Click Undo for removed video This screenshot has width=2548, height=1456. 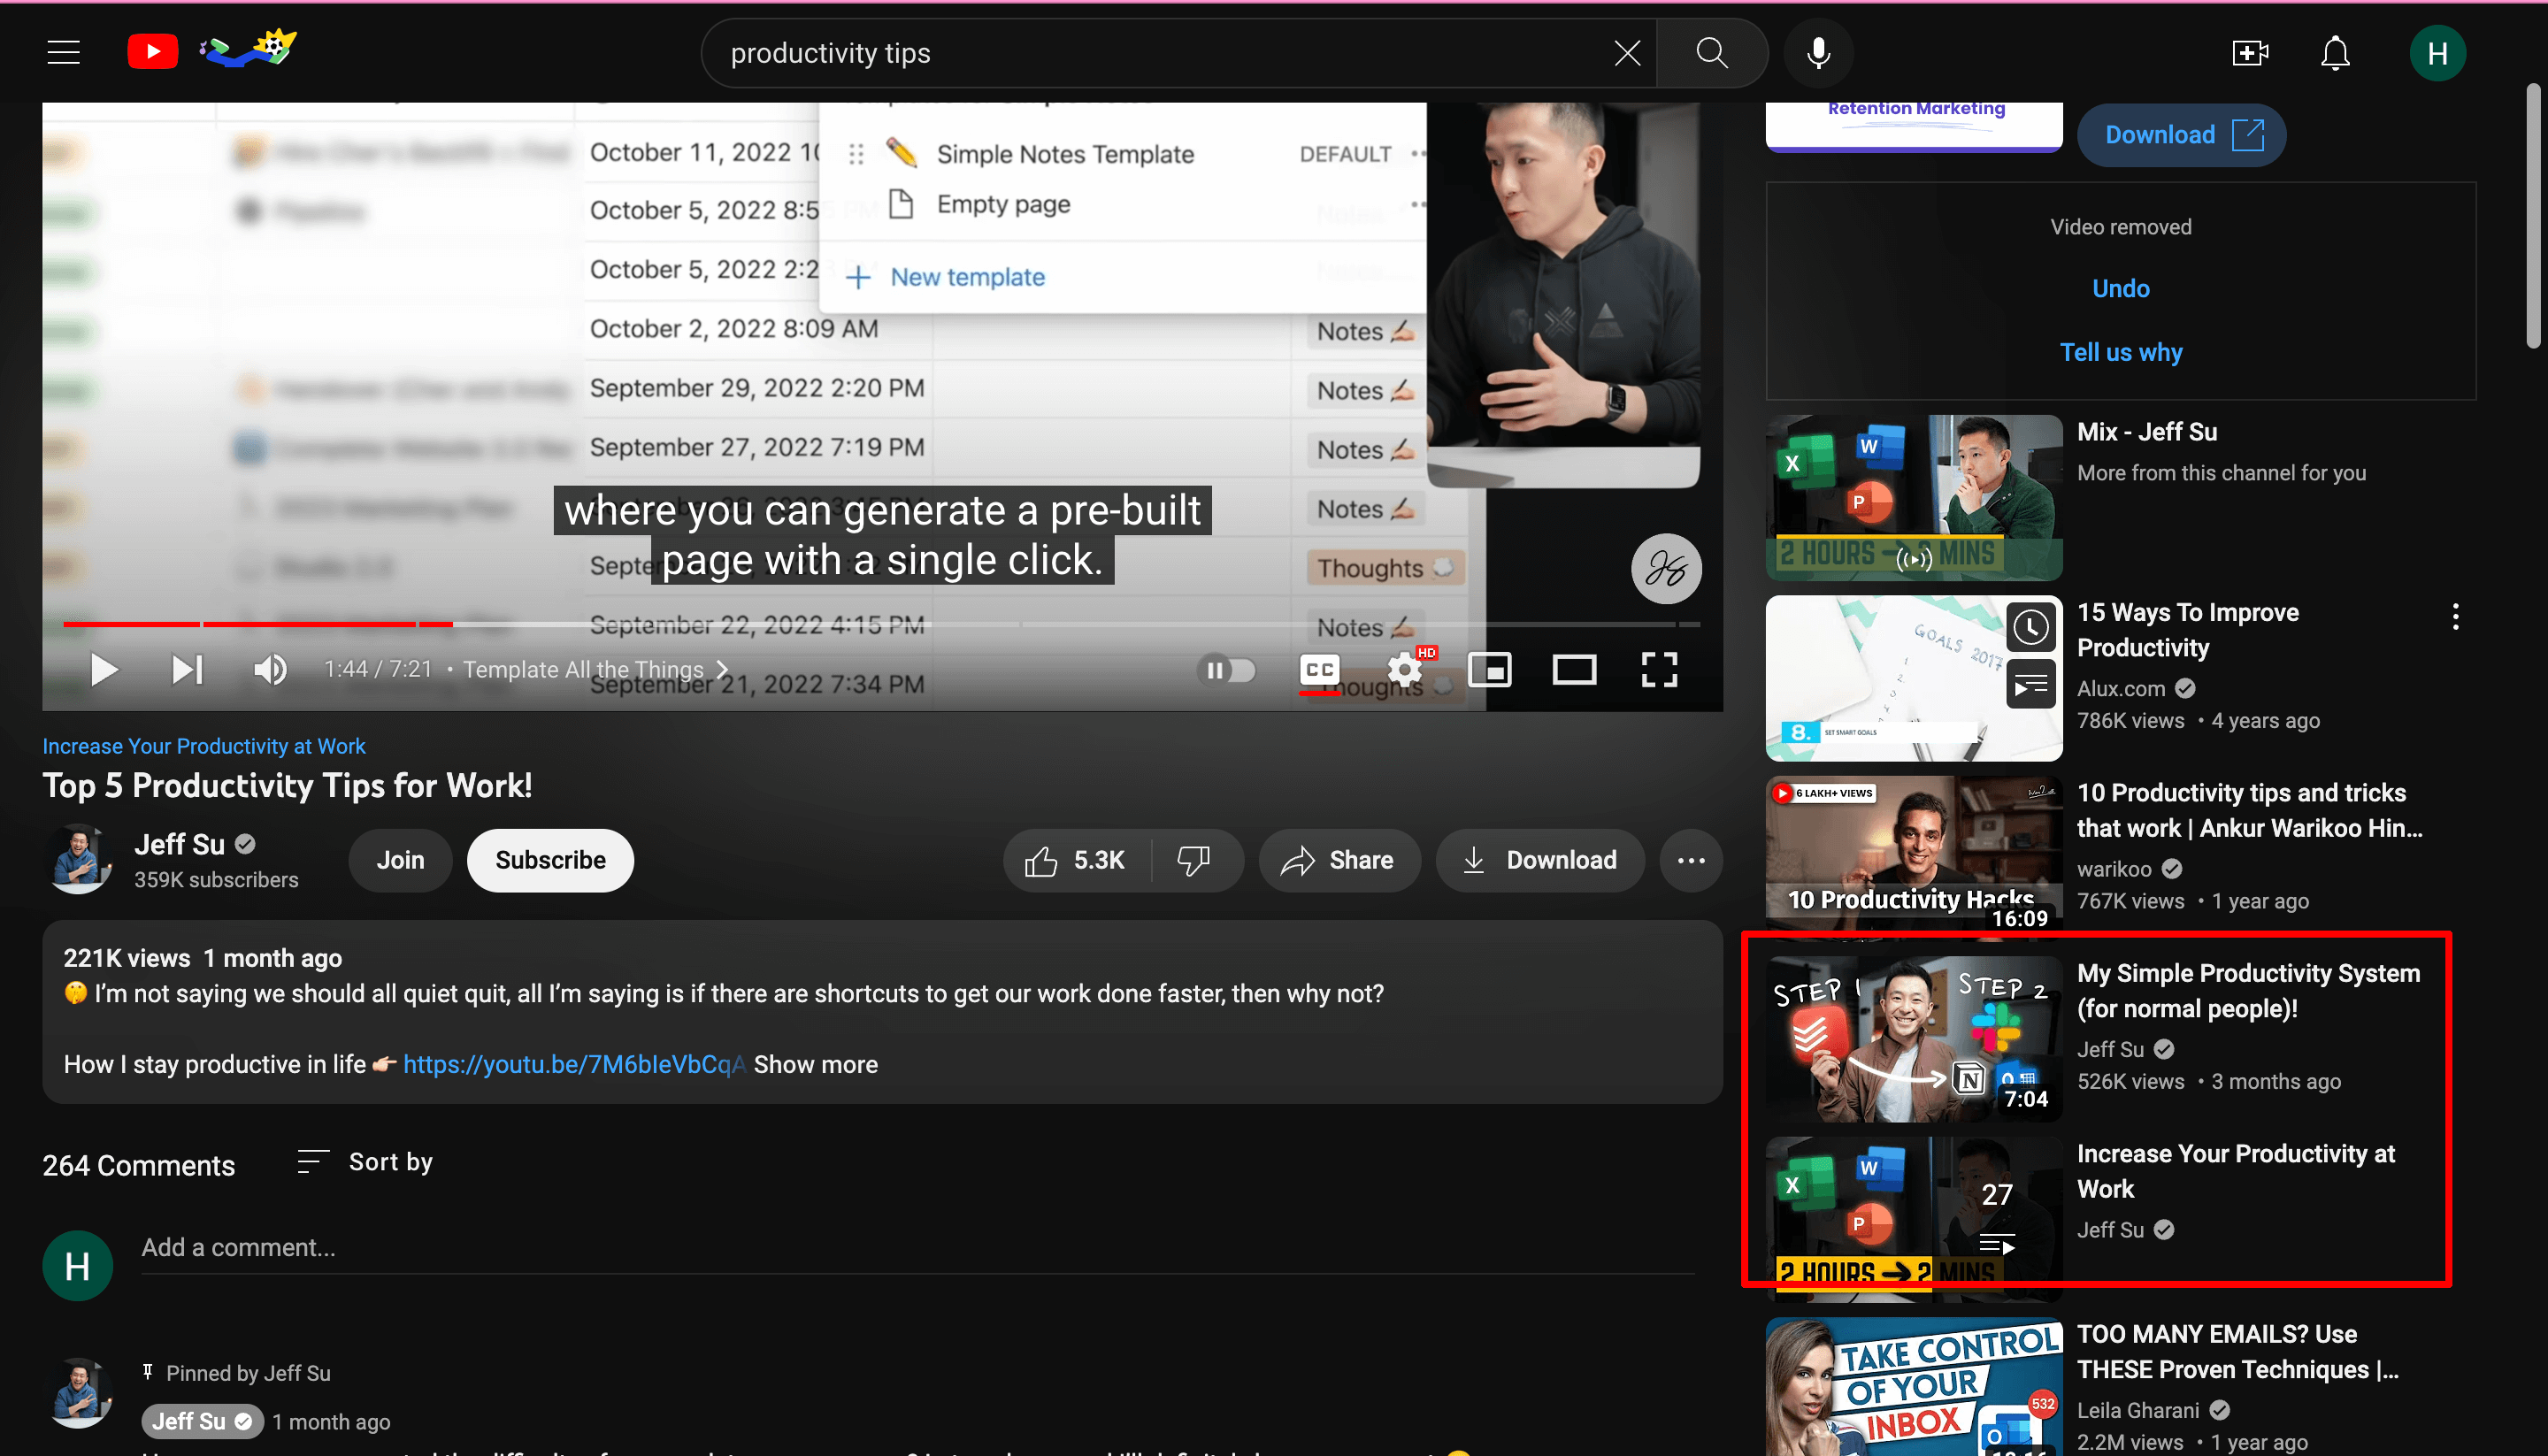click(2120, 288)
